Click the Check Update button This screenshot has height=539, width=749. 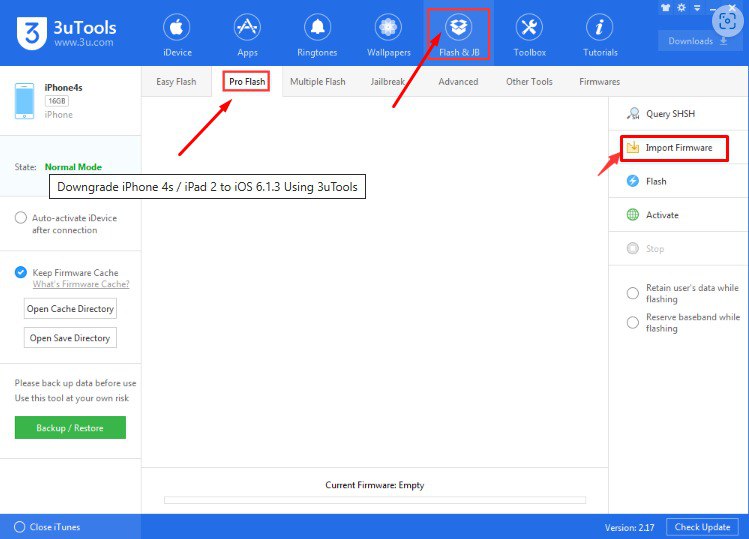click(702, 527)
